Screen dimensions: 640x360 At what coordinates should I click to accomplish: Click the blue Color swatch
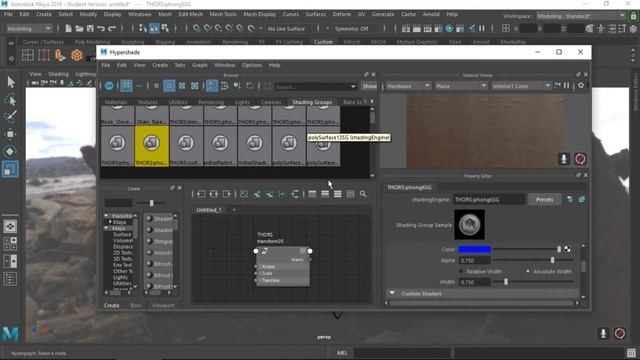pos(474,249)
